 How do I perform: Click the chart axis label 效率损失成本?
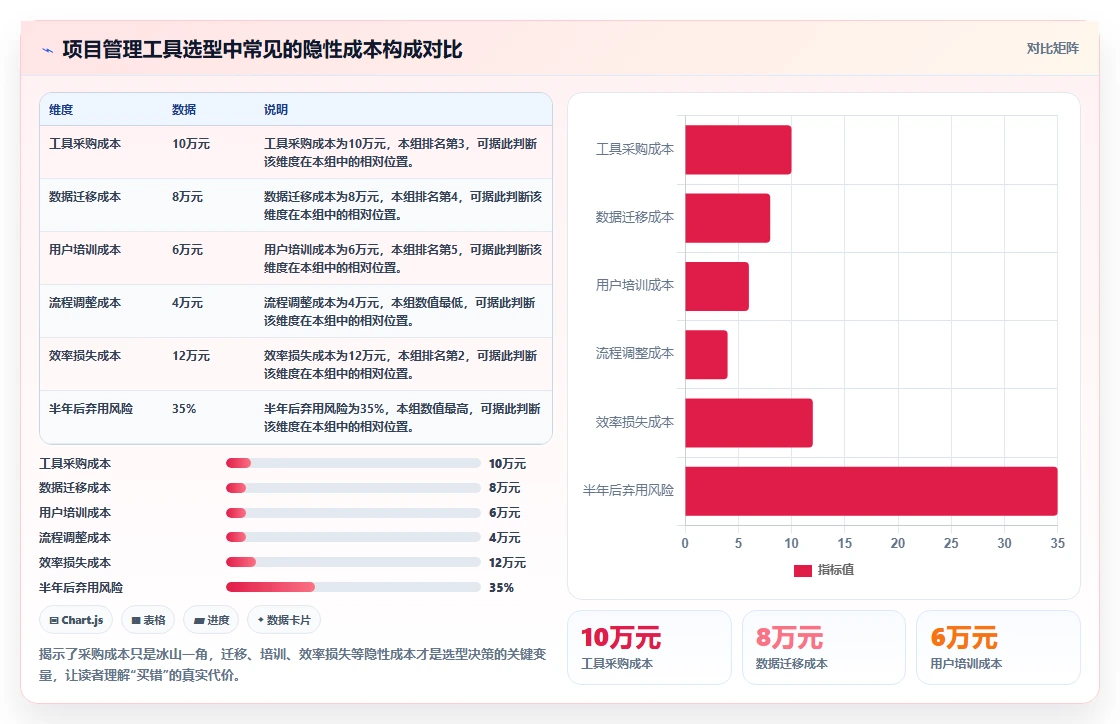[x=635, y=422]
